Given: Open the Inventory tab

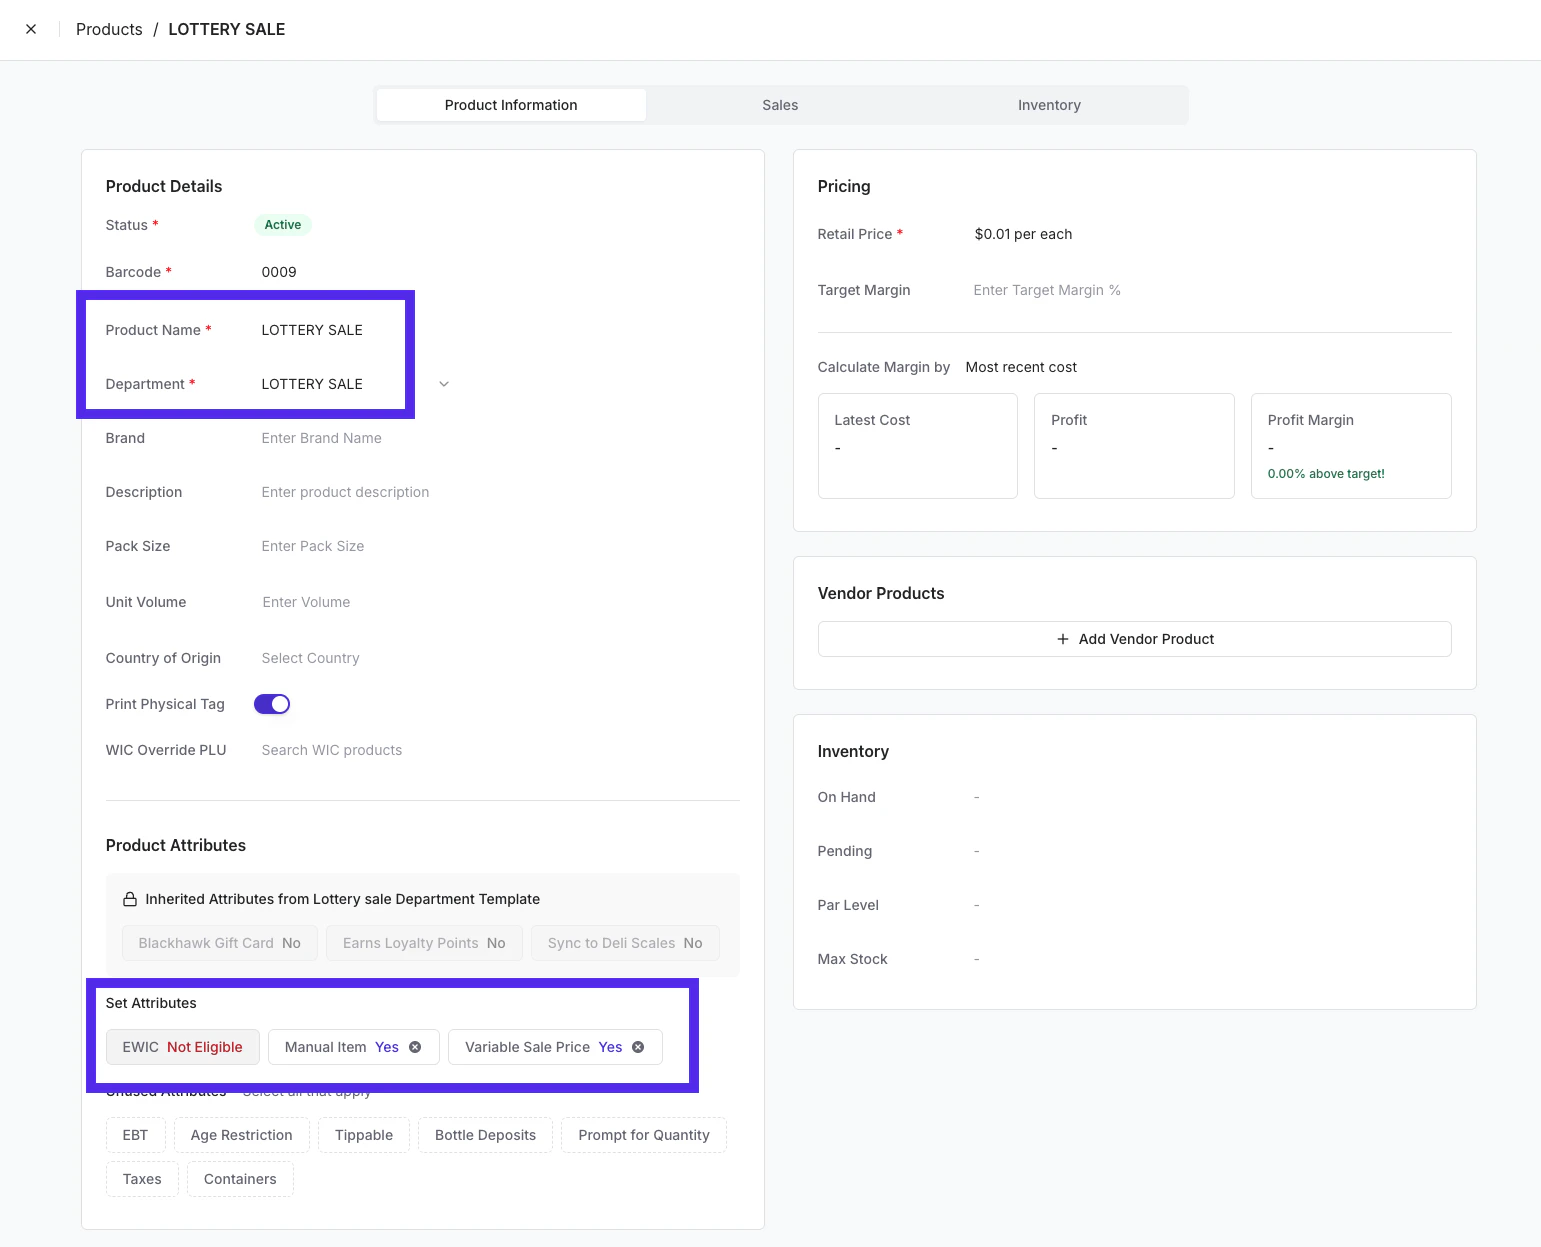Looking at the screenshot, I should [1049, 105].
